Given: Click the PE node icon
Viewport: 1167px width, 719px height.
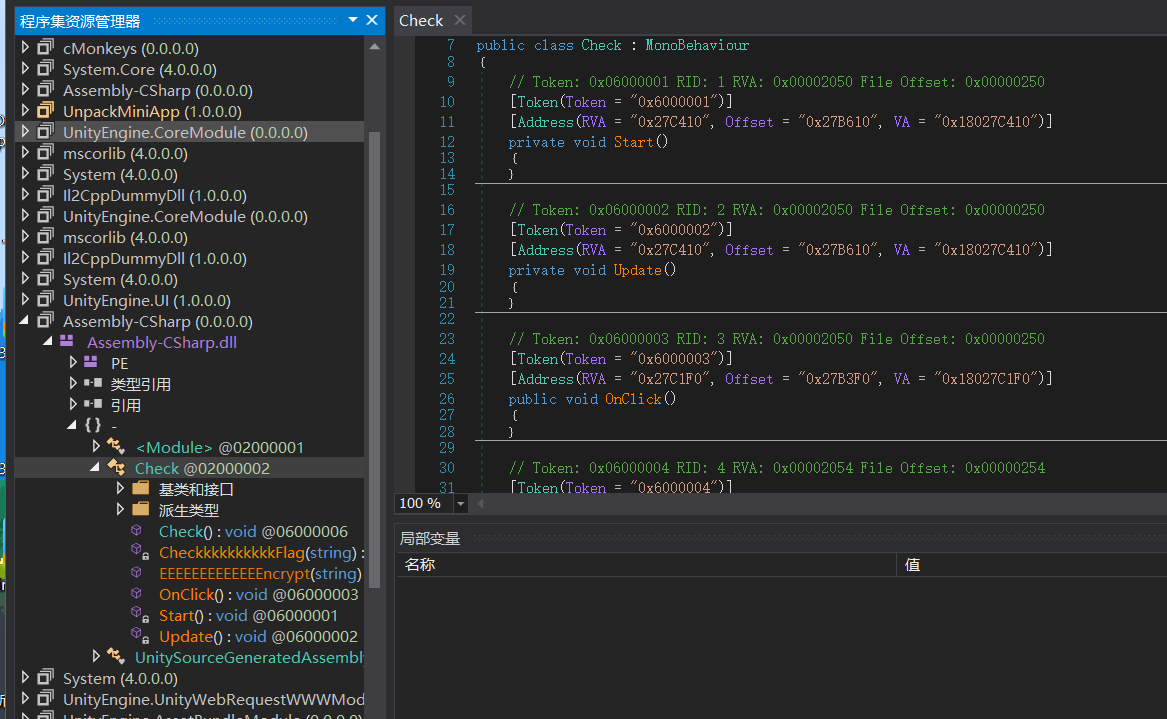Looking at the screenshot, I should coord(91,363).
